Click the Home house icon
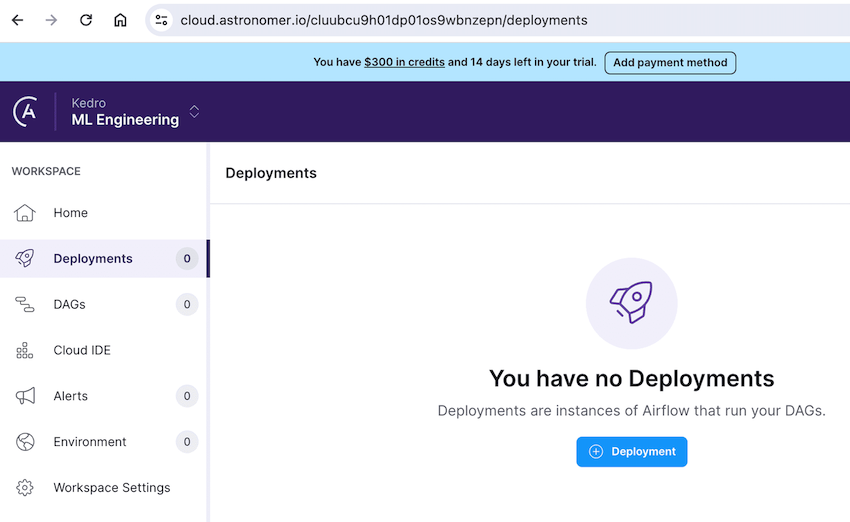The width and height of the screenshot is (850, 522). pyautogui.click(x=25, y=213)
